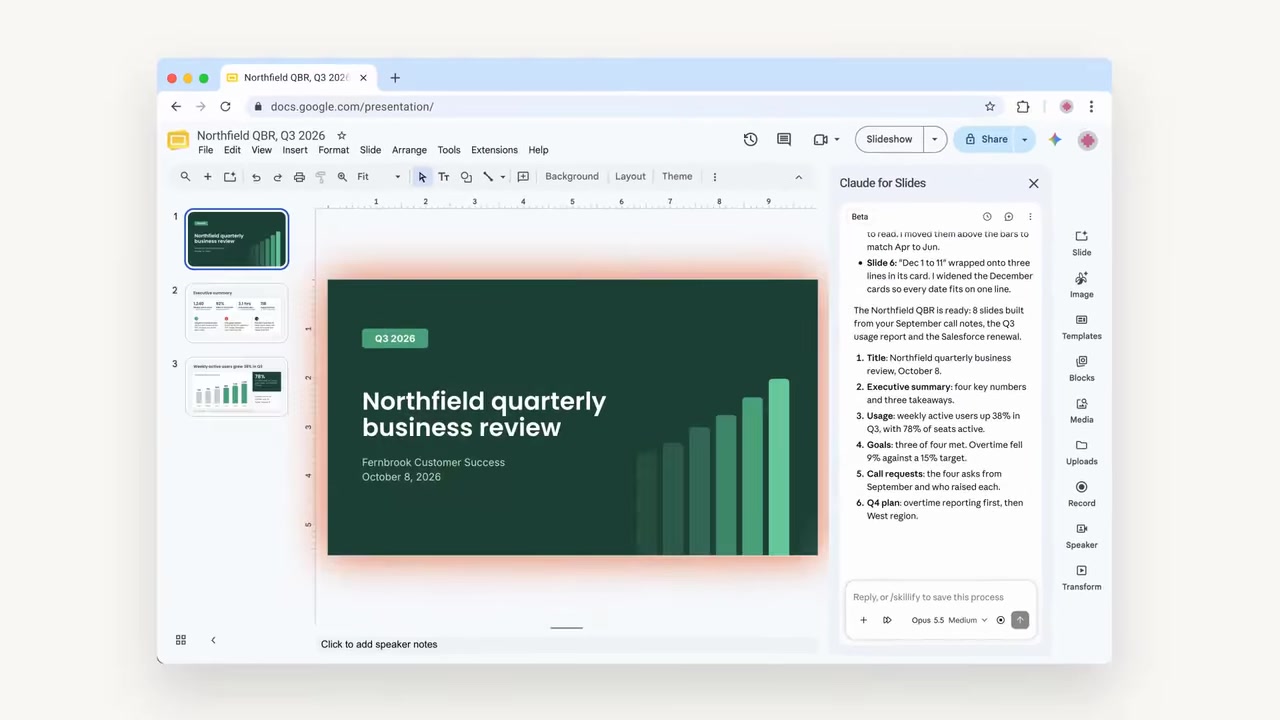Screen dimensions: 1280x720
Task: Expand the Slideshow options arrow
Action: pyautogui.click(x=935, y=139)
